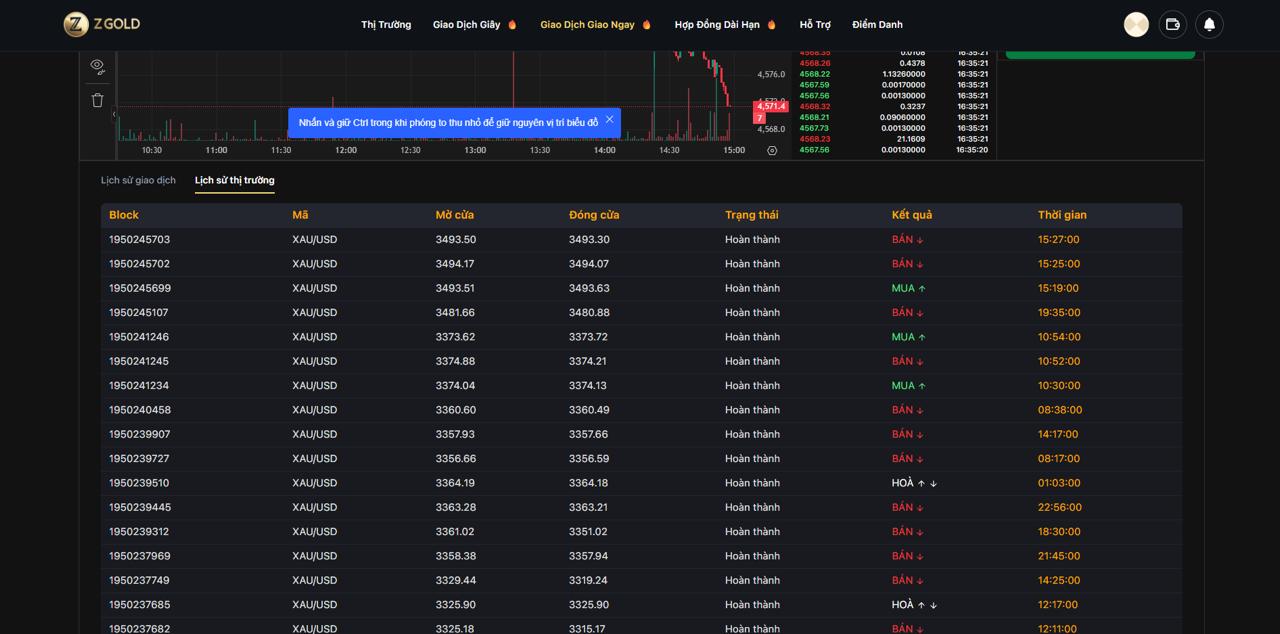Open Thị Trường menu
This screenshot has width=1280, height=634.
tap(386, 25)
